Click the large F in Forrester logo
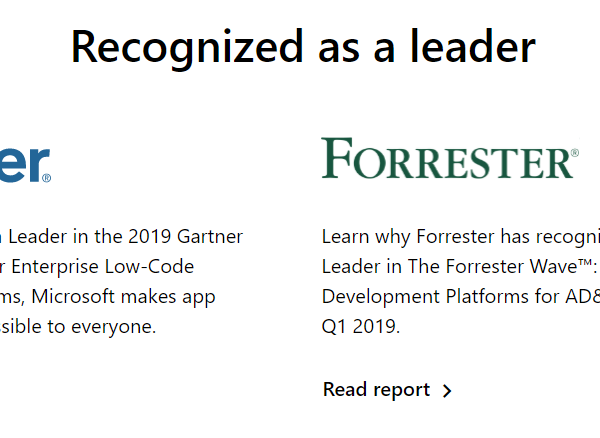The height and width of the screenshot is (438, 600). pos(337,158)
